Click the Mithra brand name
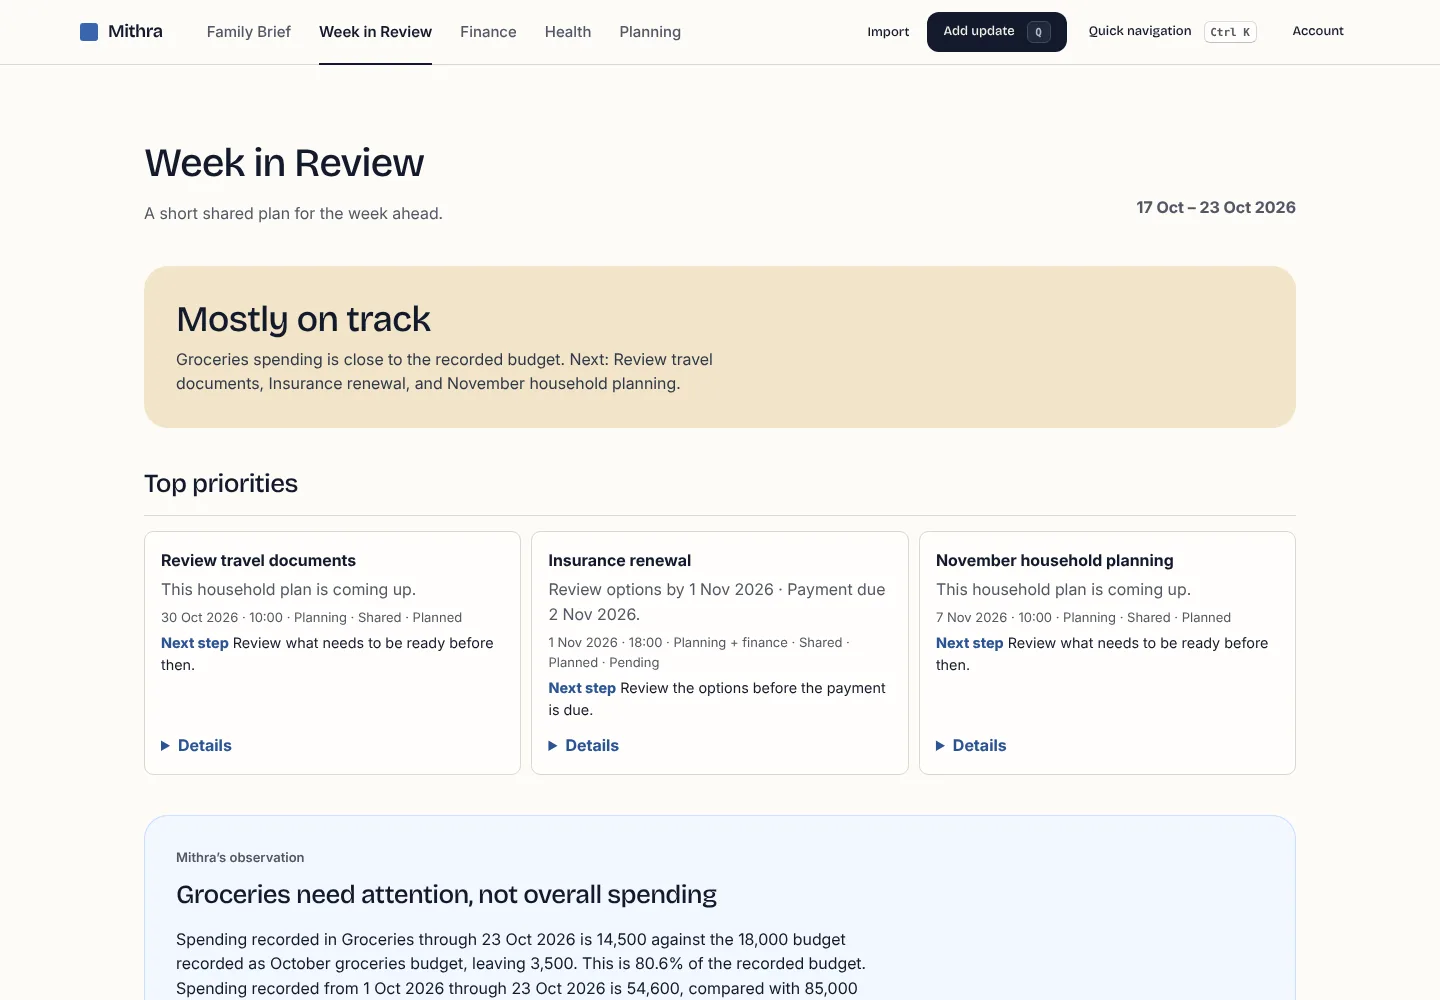Viewport: 1440px width, 1000px height. coord(135,31)
